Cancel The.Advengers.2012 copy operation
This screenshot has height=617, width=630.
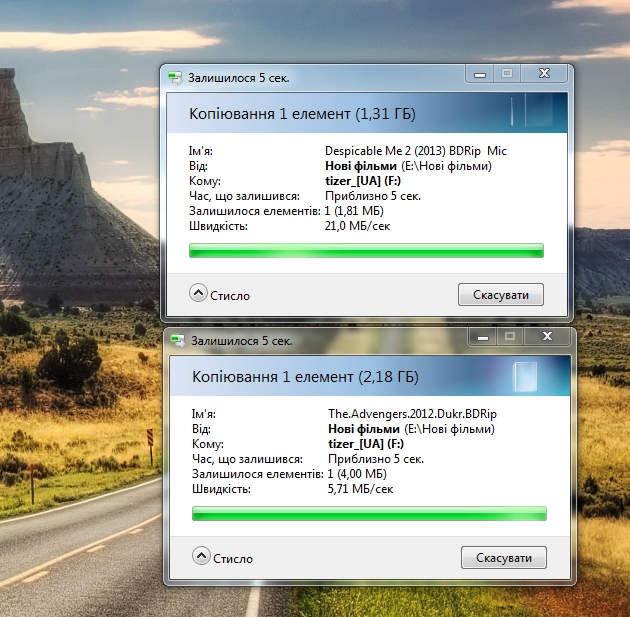[x=504, y=558]
